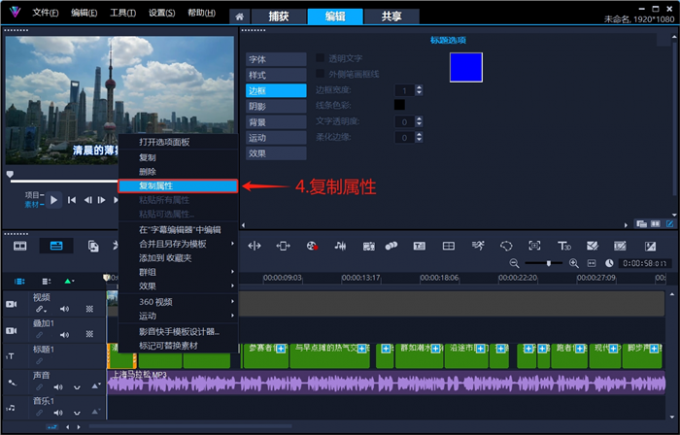Expand 合并且另存为模板 submenu
This screenshot has height=435, width=680.
[232, 244]
